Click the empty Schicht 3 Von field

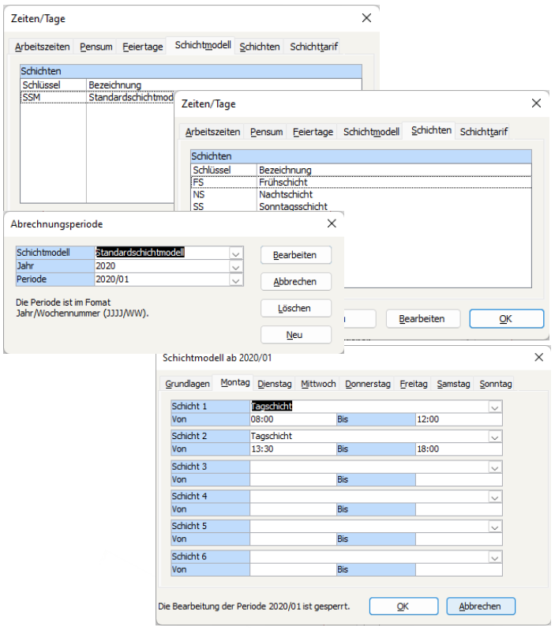293,480
